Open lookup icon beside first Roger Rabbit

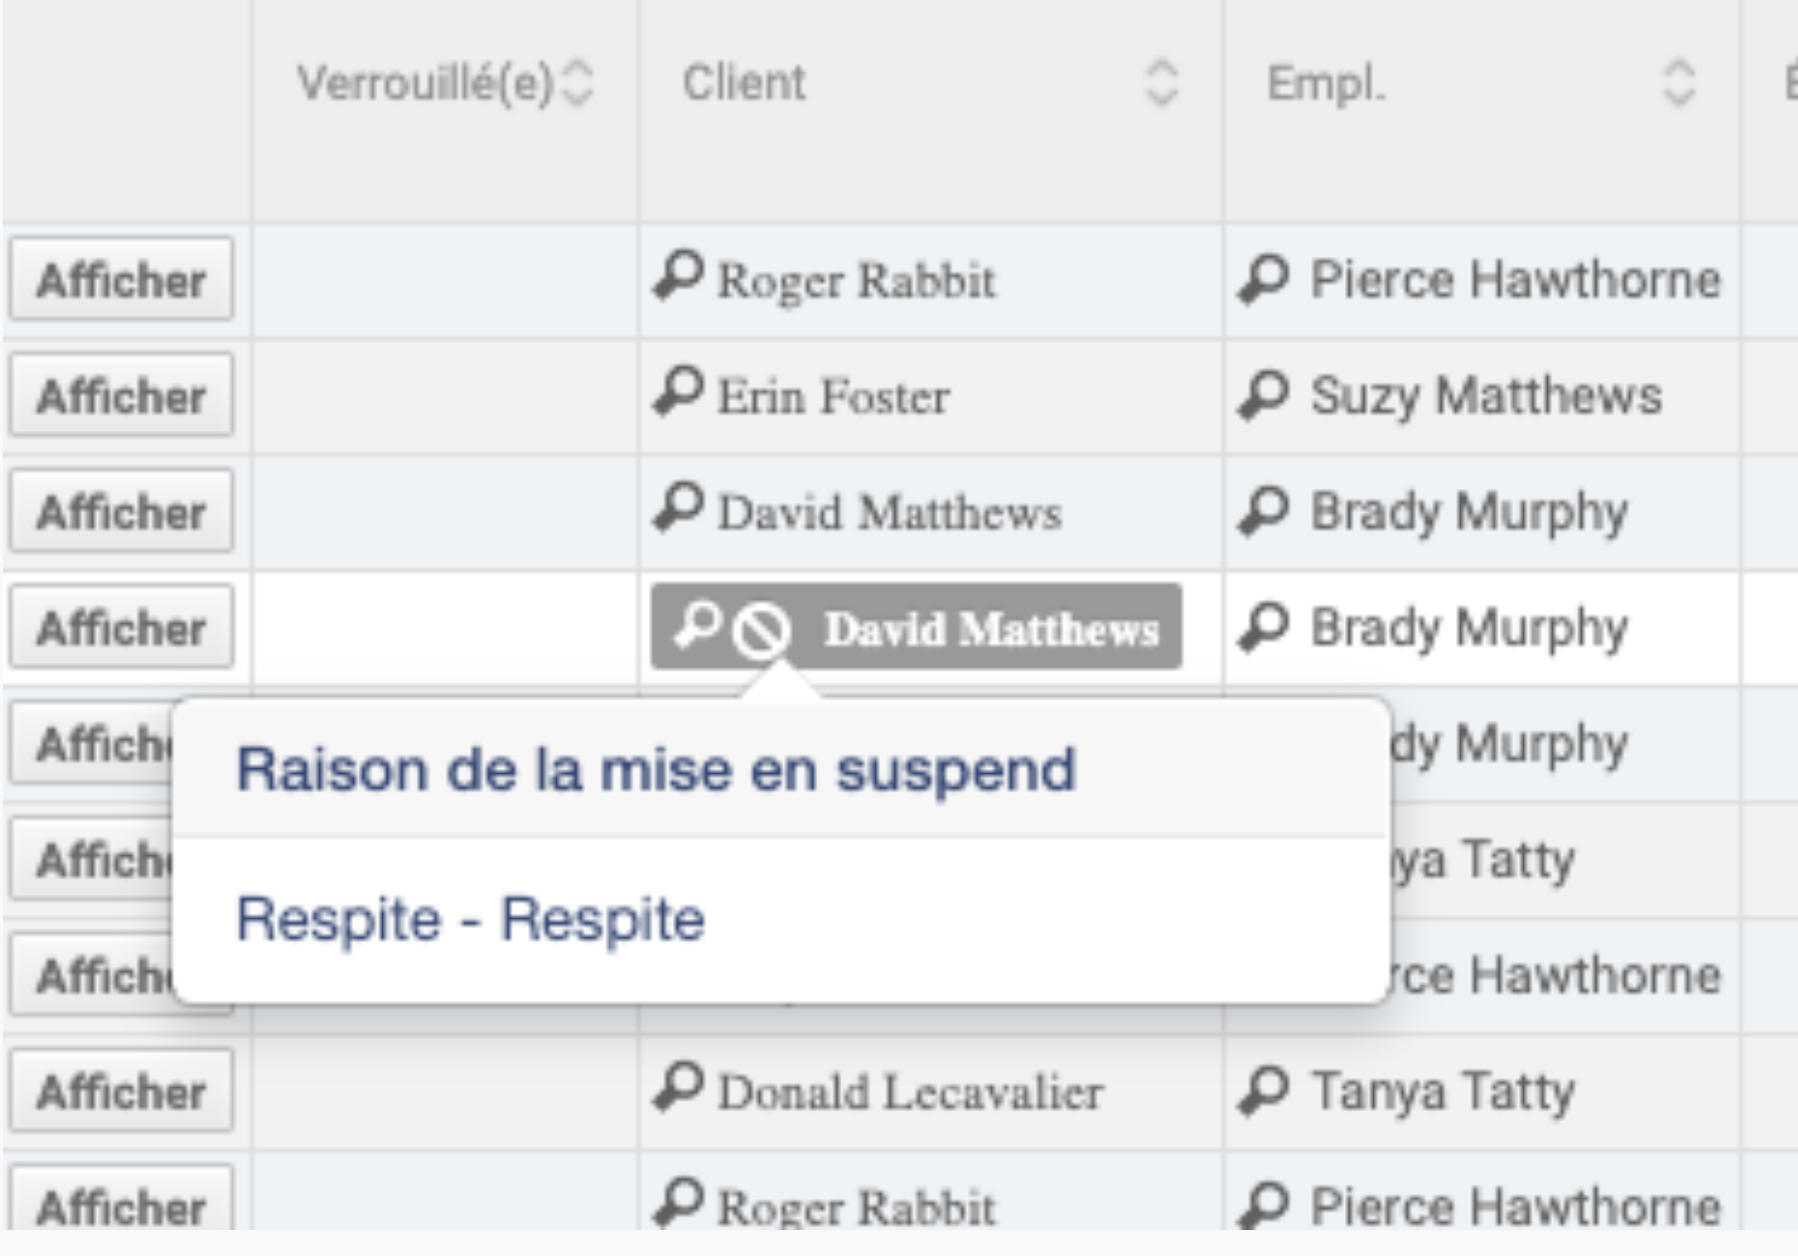(x=679, y=275)
